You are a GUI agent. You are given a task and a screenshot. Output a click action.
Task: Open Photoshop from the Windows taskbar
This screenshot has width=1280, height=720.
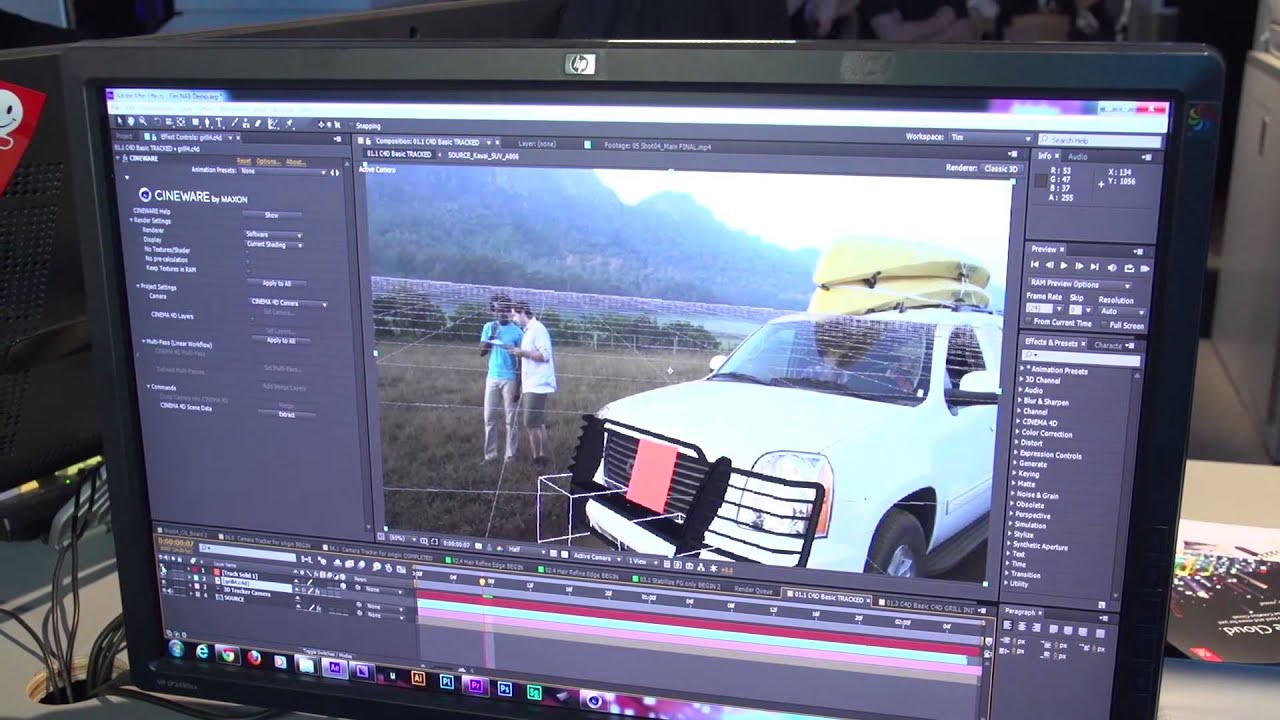click(x=505, y=689)
